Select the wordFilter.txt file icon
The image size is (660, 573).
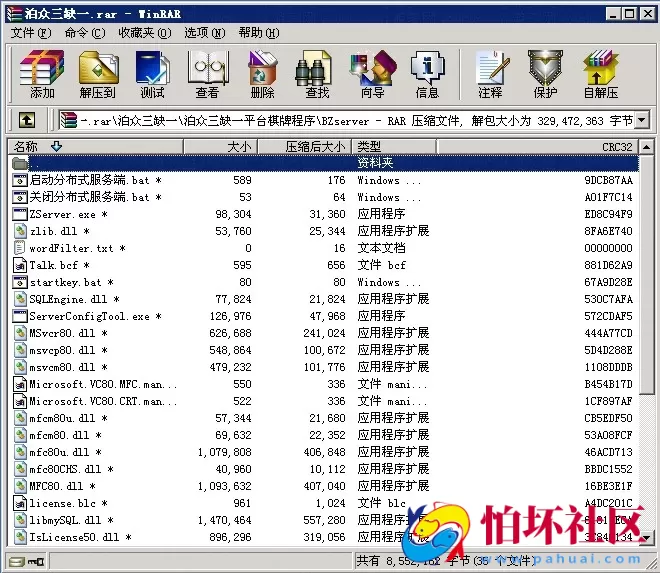point(19,248)
